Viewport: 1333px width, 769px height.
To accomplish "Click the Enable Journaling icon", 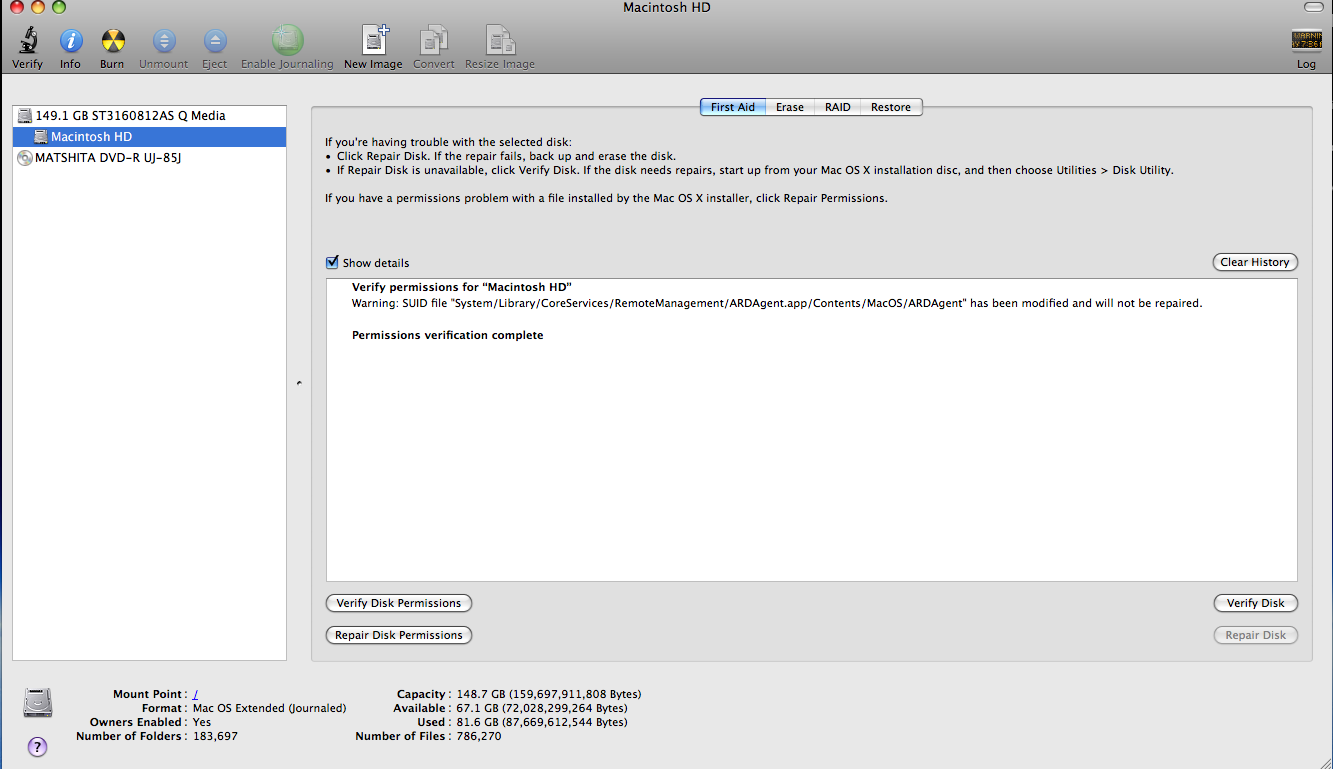I will coord(287,41).
